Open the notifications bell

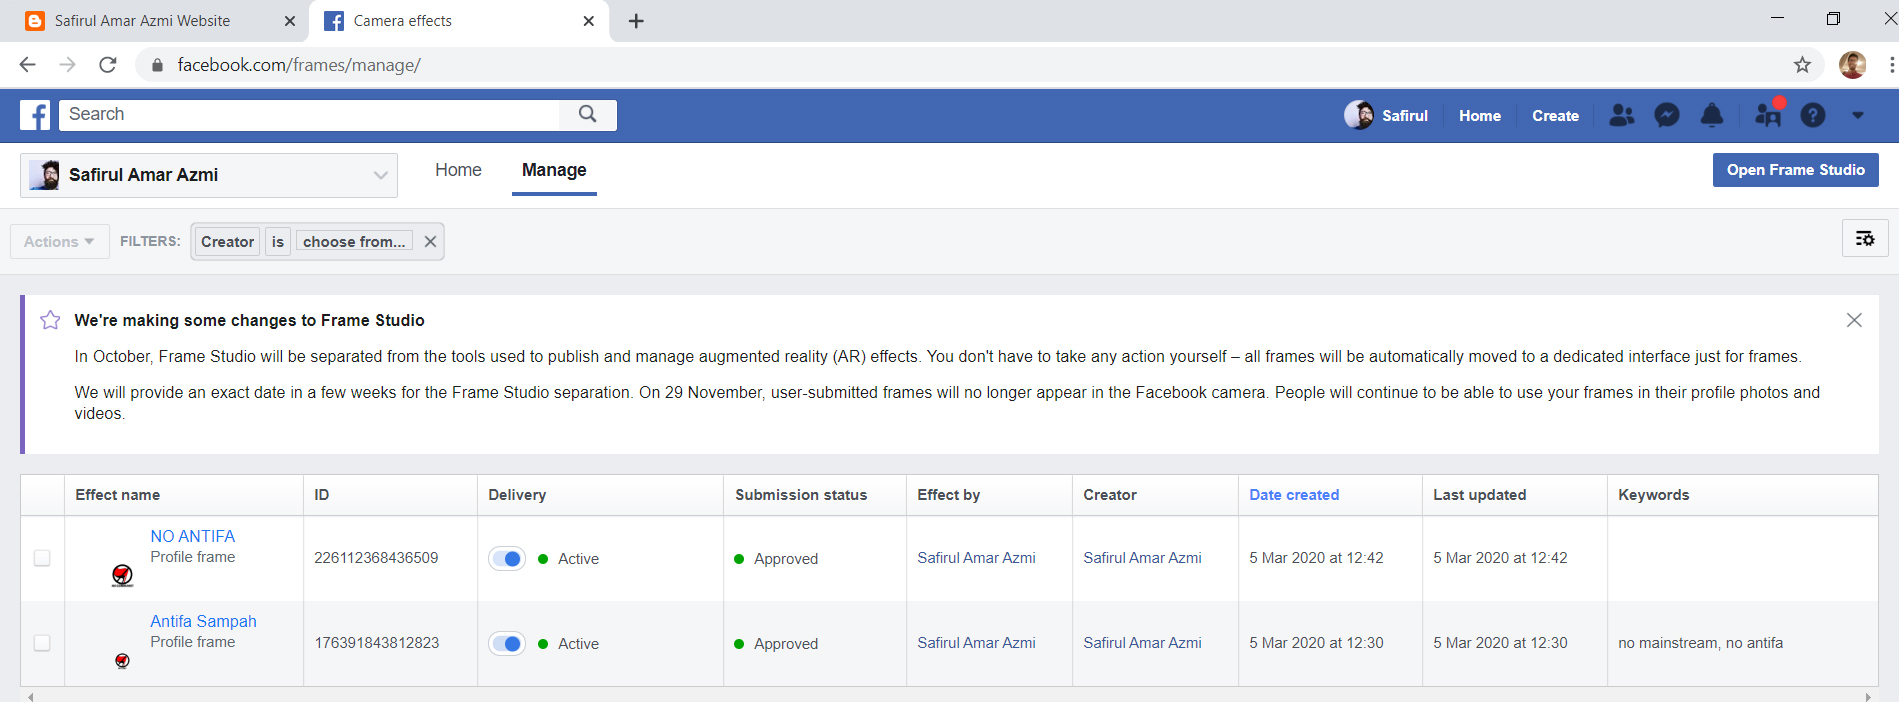(1712, 116)
